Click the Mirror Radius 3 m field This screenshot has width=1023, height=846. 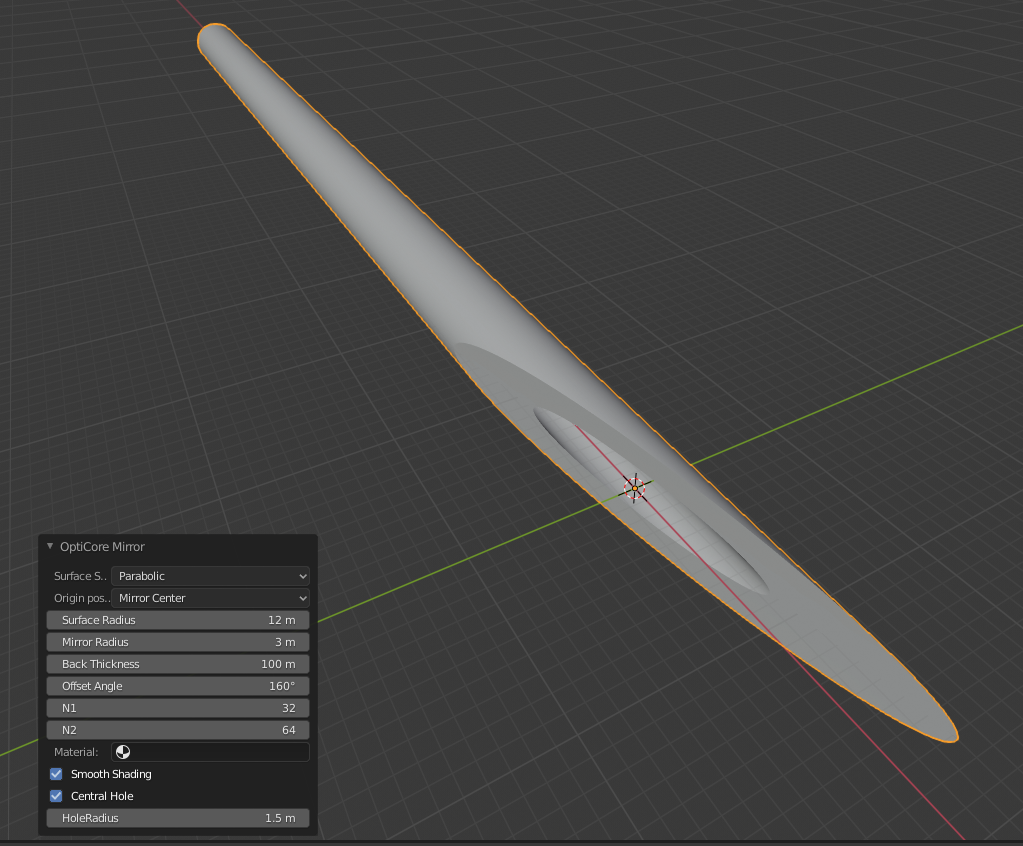pos(178,642)
